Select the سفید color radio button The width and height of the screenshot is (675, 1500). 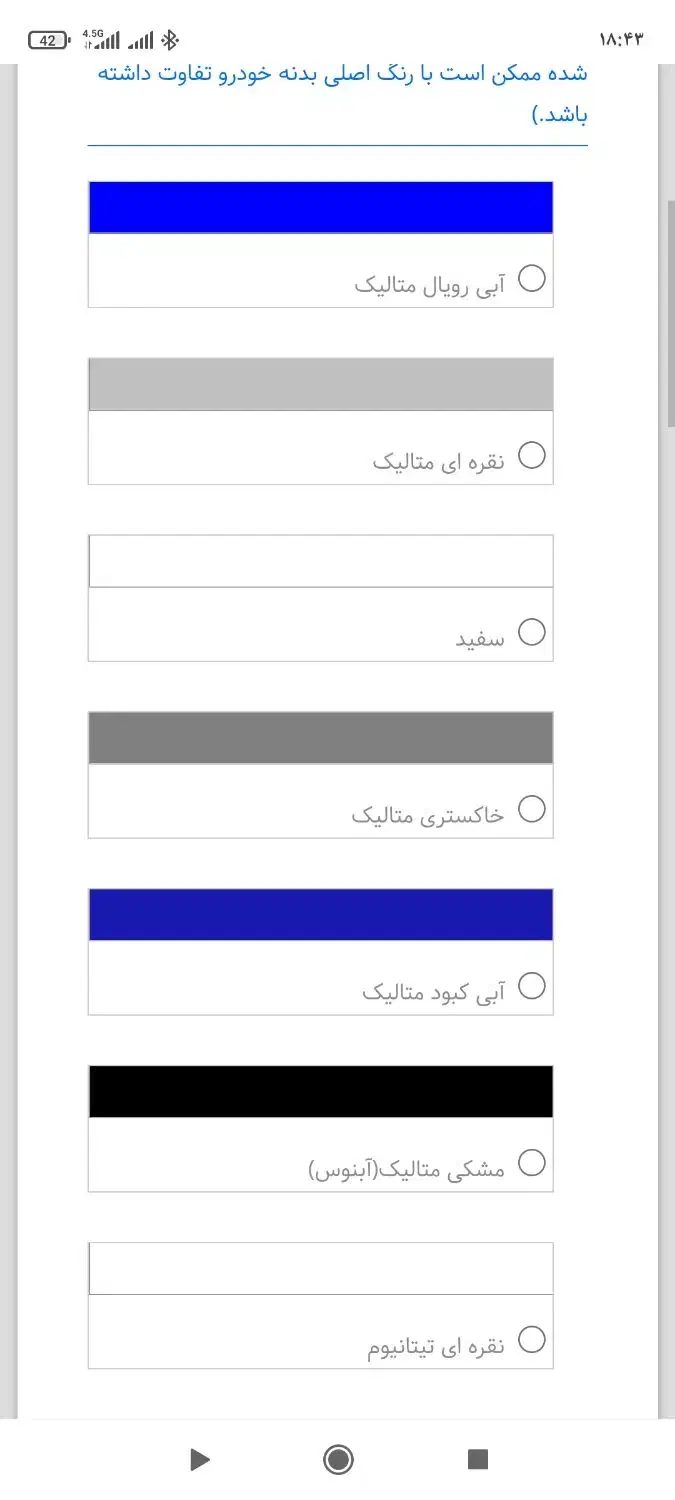pyautogui.click(x=532, y=632)
